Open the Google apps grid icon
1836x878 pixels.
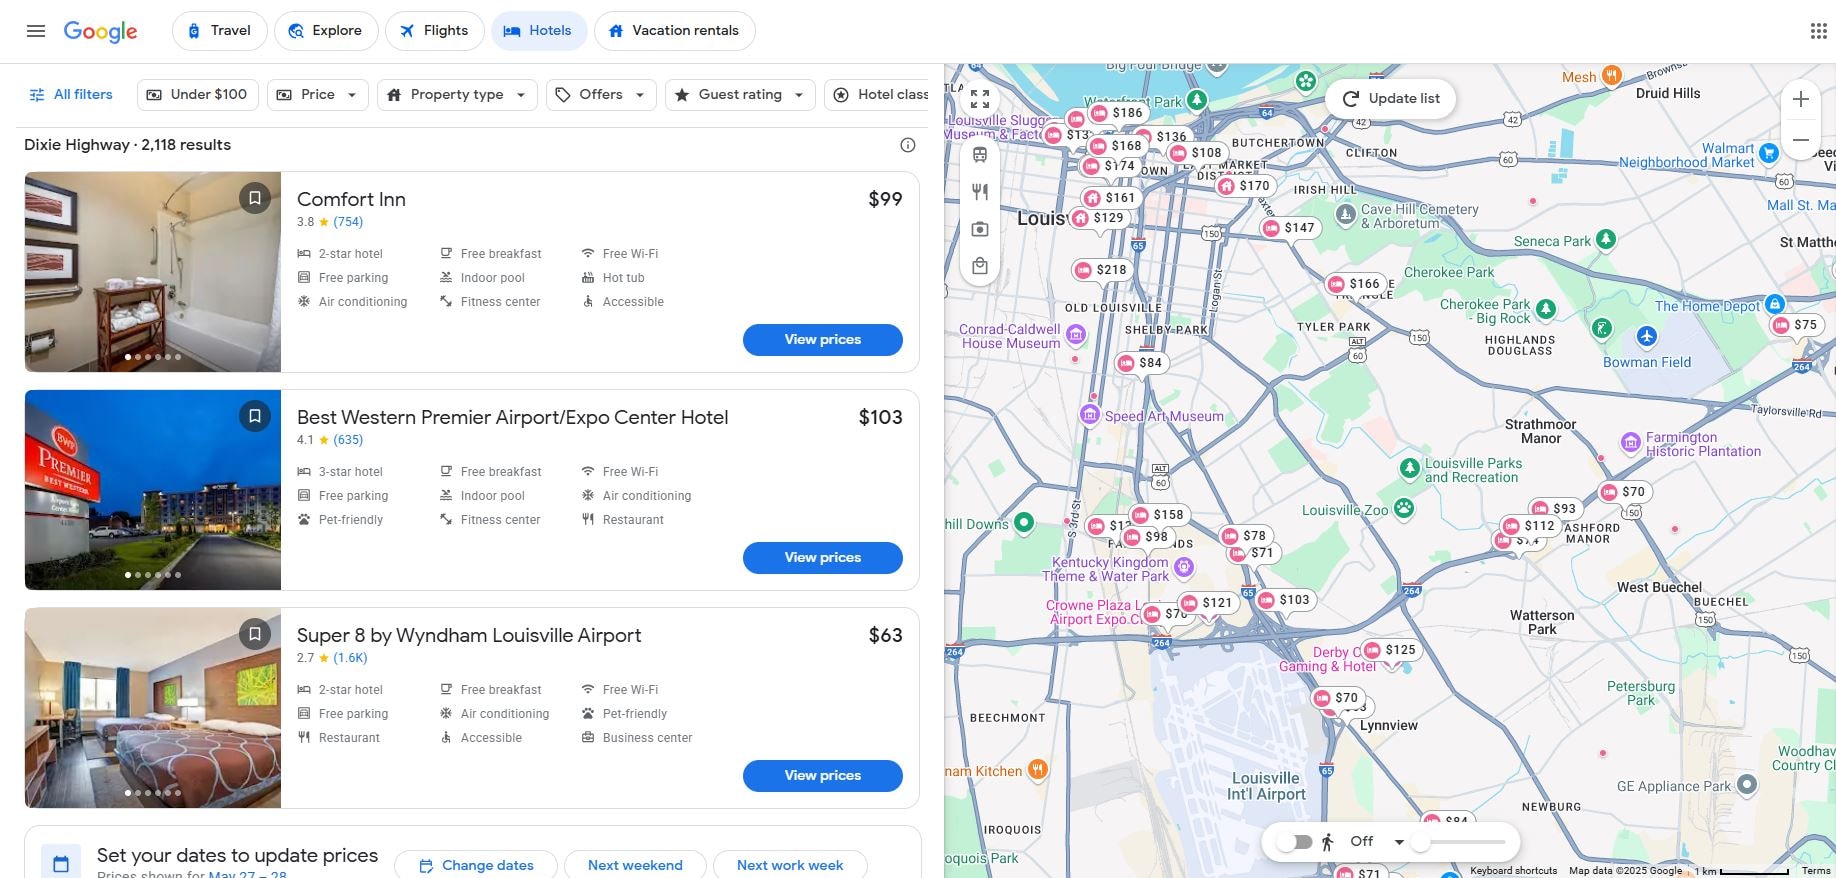[x=1818, y=31]
